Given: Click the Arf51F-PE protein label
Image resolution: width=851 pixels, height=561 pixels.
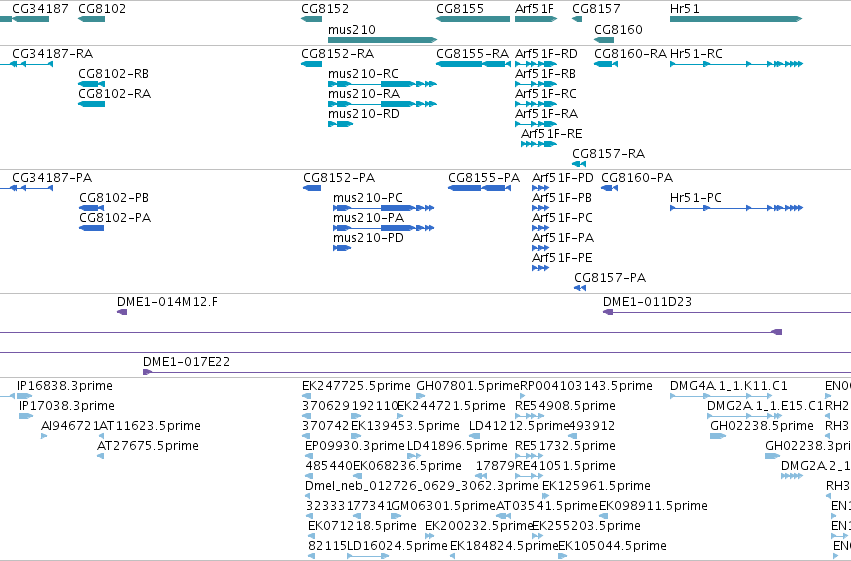Looking at the screenshot, I should 562,258.
